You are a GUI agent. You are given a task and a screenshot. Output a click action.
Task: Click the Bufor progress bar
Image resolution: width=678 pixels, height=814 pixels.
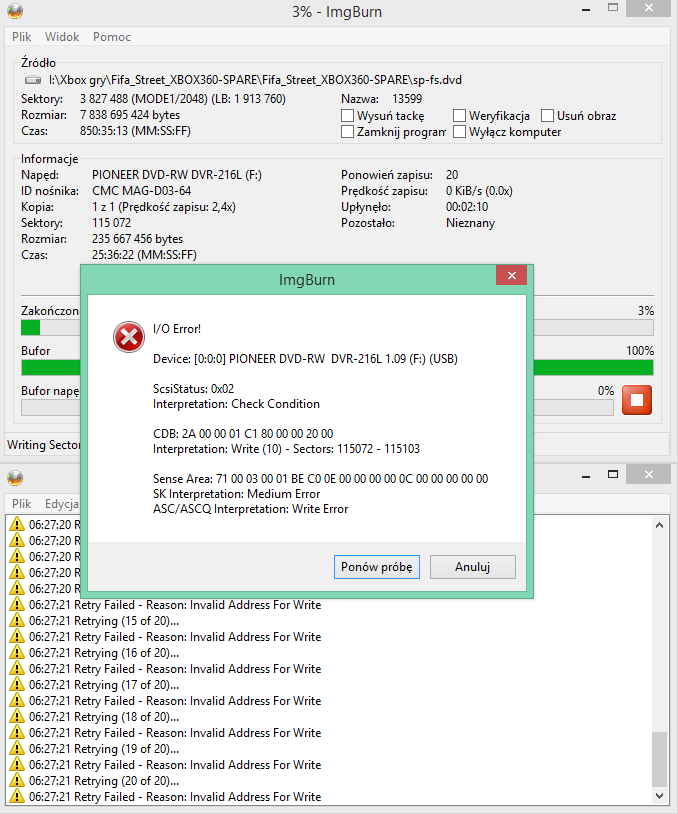pyautogui.click(x=337, y=368)
